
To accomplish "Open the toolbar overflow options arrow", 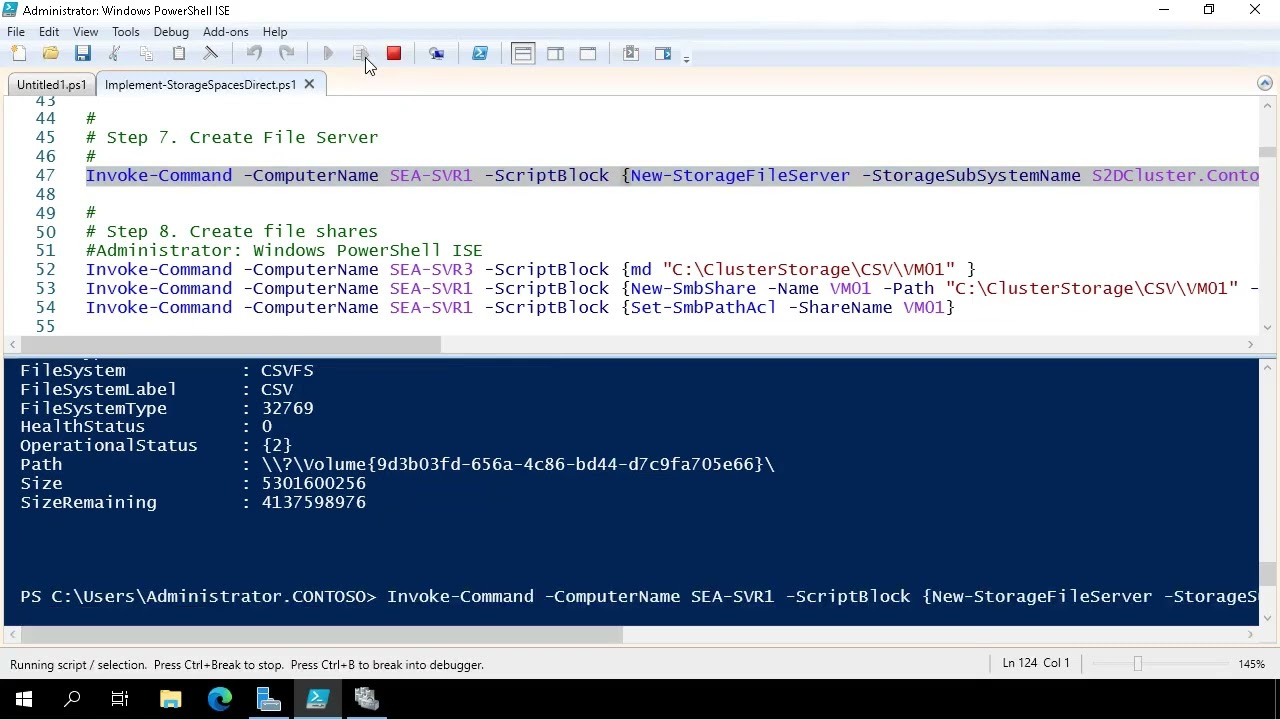I will click(x=686, y=59).
